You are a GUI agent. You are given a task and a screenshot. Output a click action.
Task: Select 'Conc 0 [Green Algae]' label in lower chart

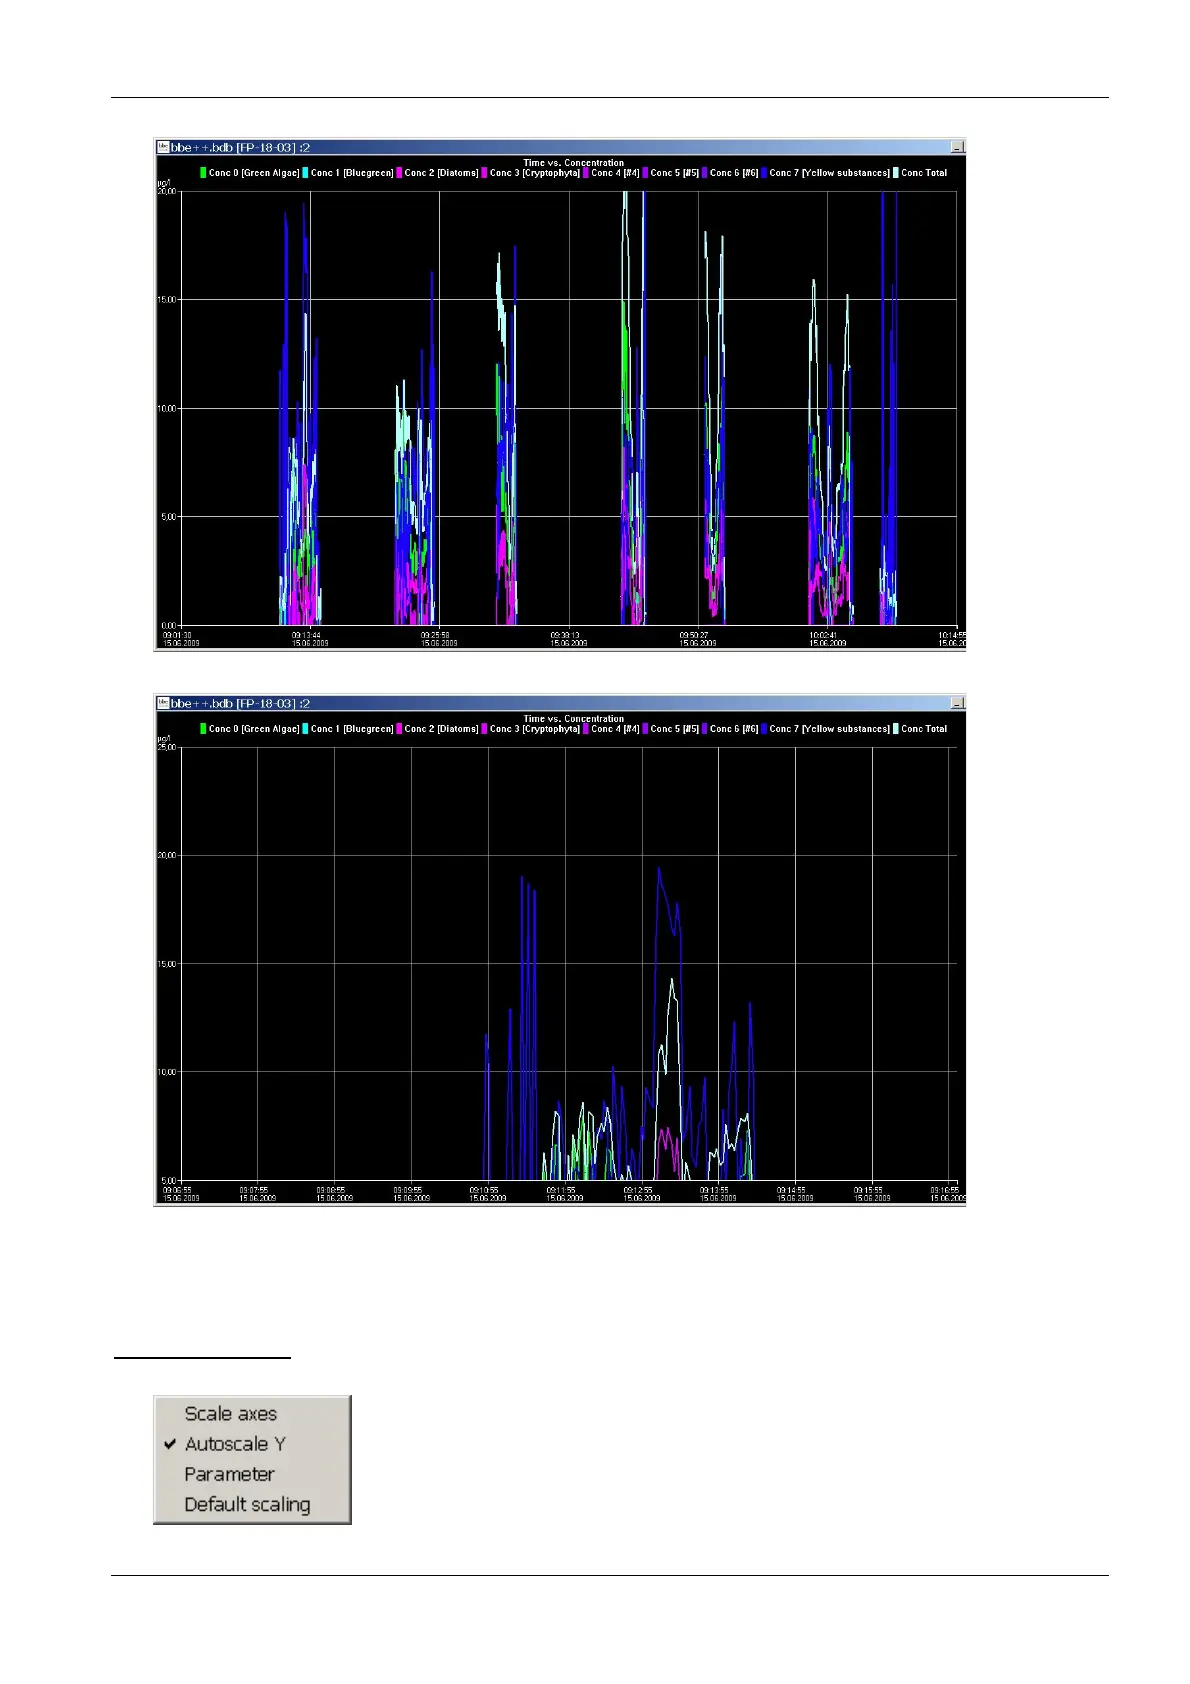click(254, 729)
